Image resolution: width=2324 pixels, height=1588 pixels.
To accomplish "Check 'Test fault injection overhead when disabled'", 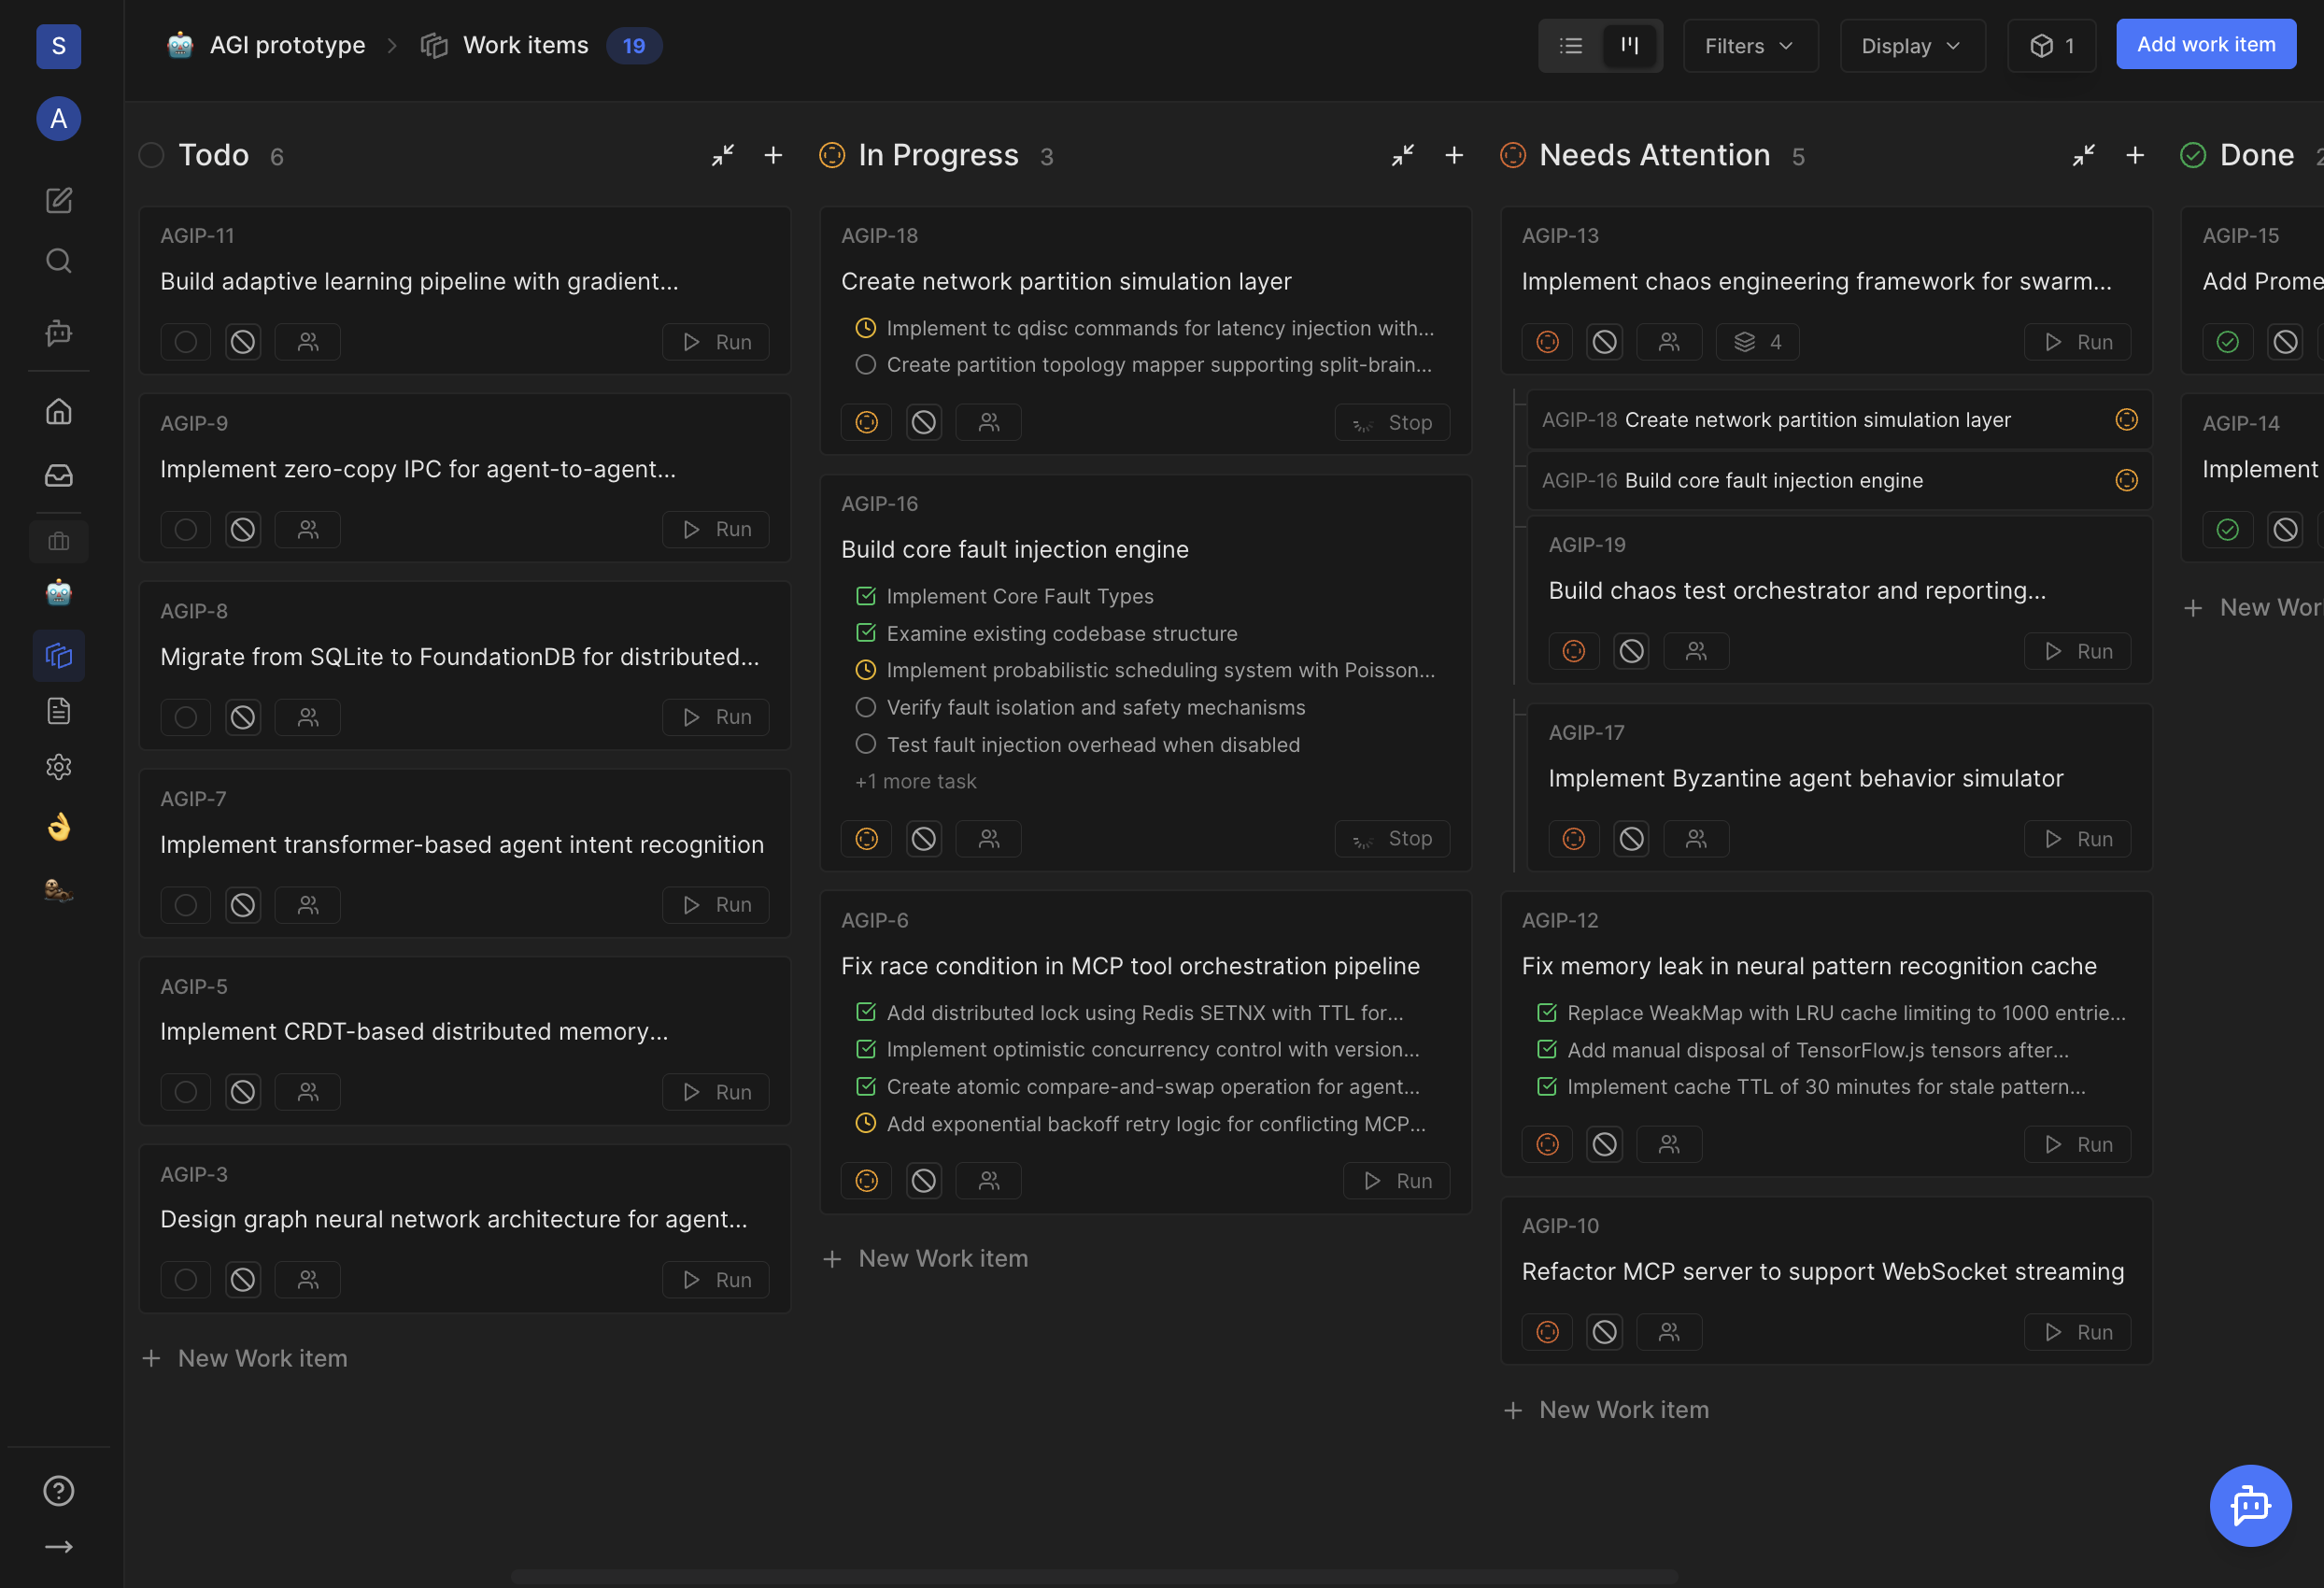I will (x=866, y=744).
